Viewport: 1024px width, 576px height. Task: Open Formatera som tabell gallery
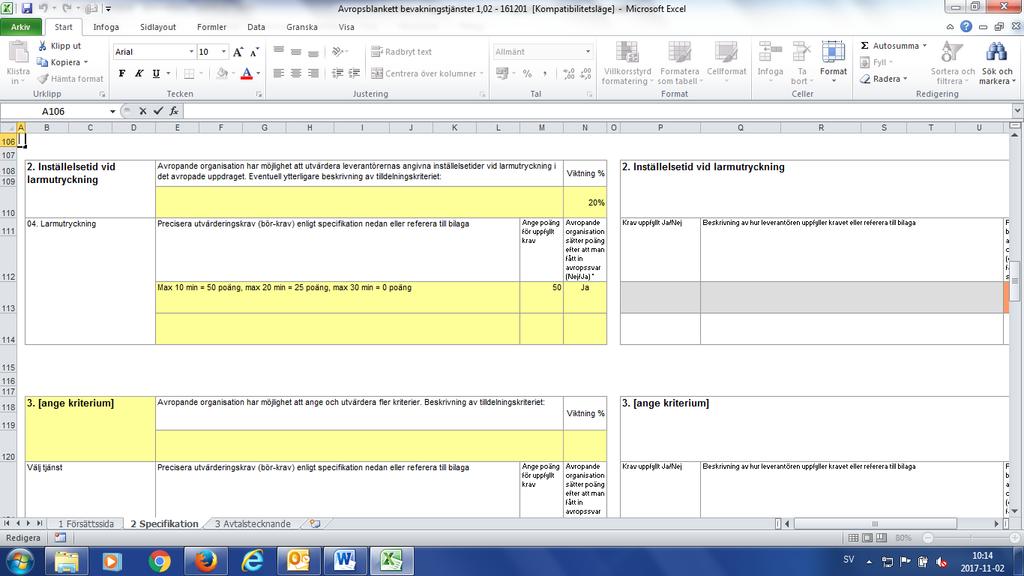tap(679, 63)
